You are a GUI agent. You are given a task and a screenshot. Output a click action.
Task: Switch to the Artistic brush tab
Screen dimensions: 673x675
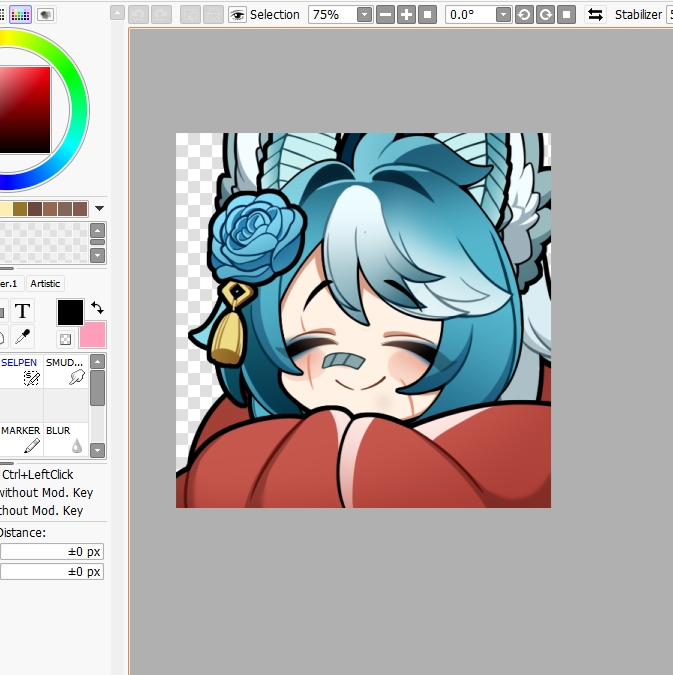pyautogui.click(x=46, y=284)
